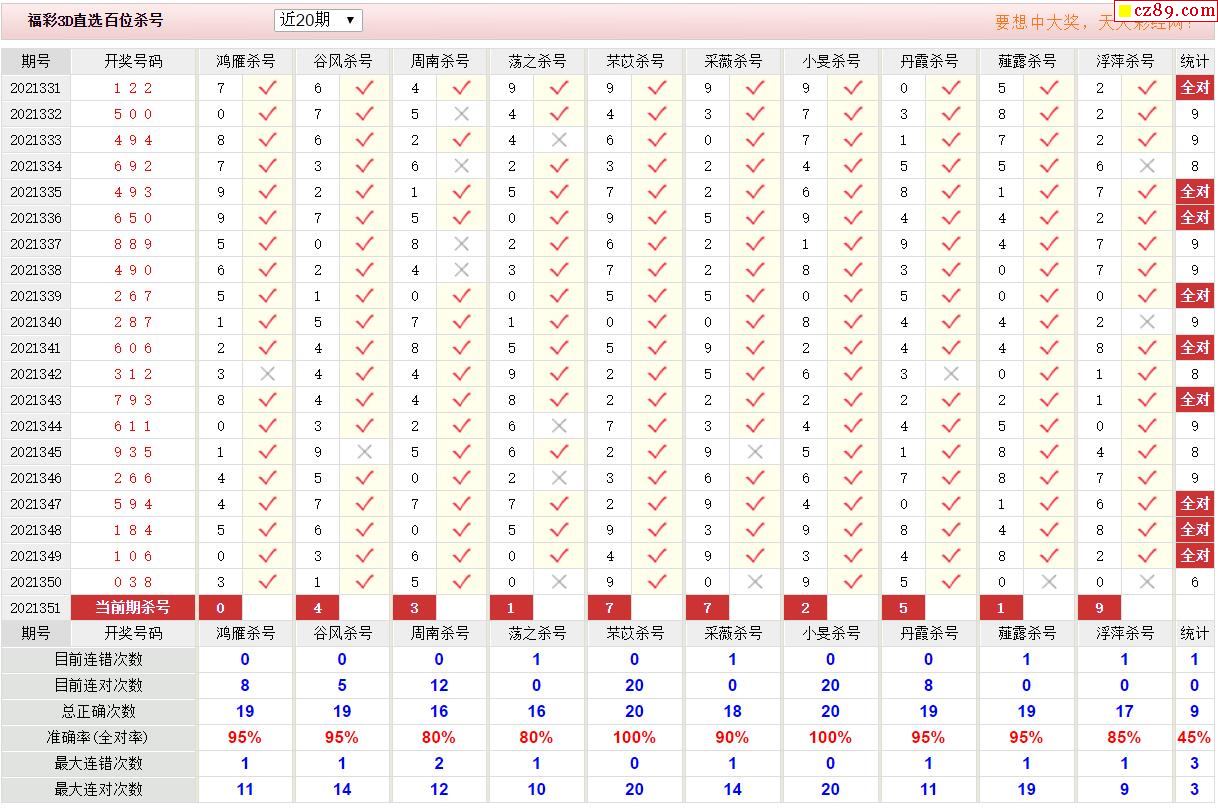
Task: Click X mark for 丹霞杀号 in period 2021342
Action: [951, 374]
